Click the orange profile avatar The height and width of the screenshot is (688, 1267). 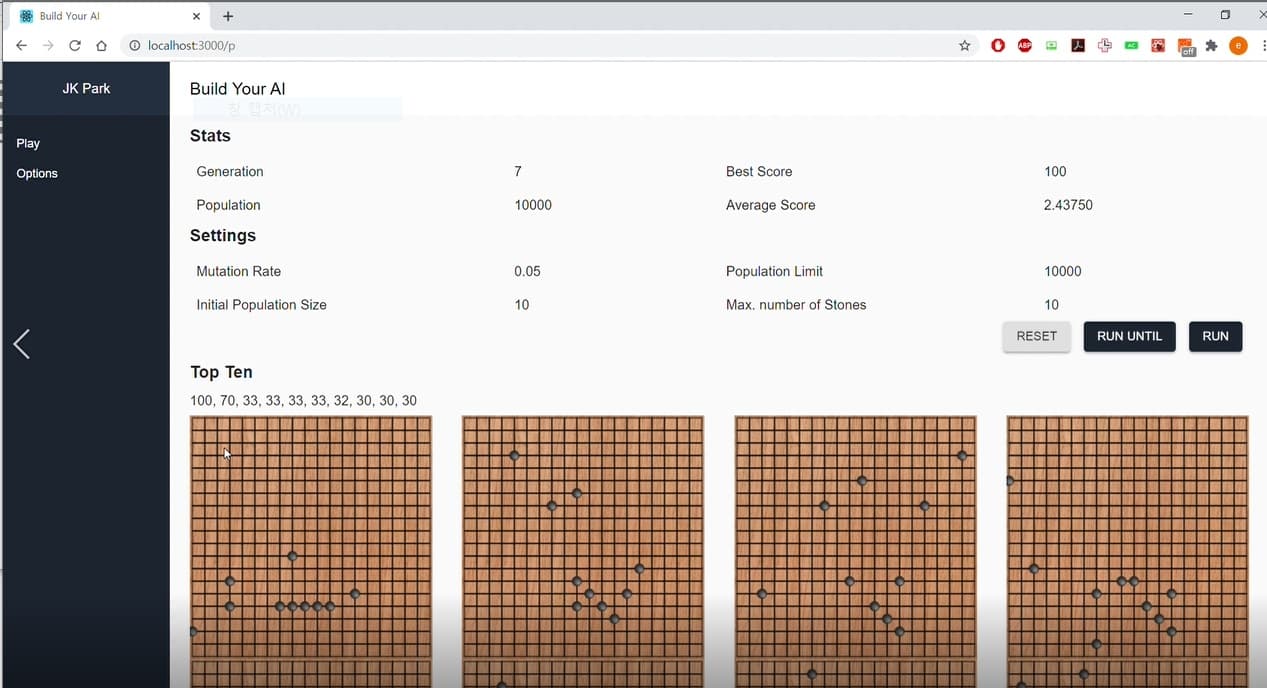pos(1238,45)
